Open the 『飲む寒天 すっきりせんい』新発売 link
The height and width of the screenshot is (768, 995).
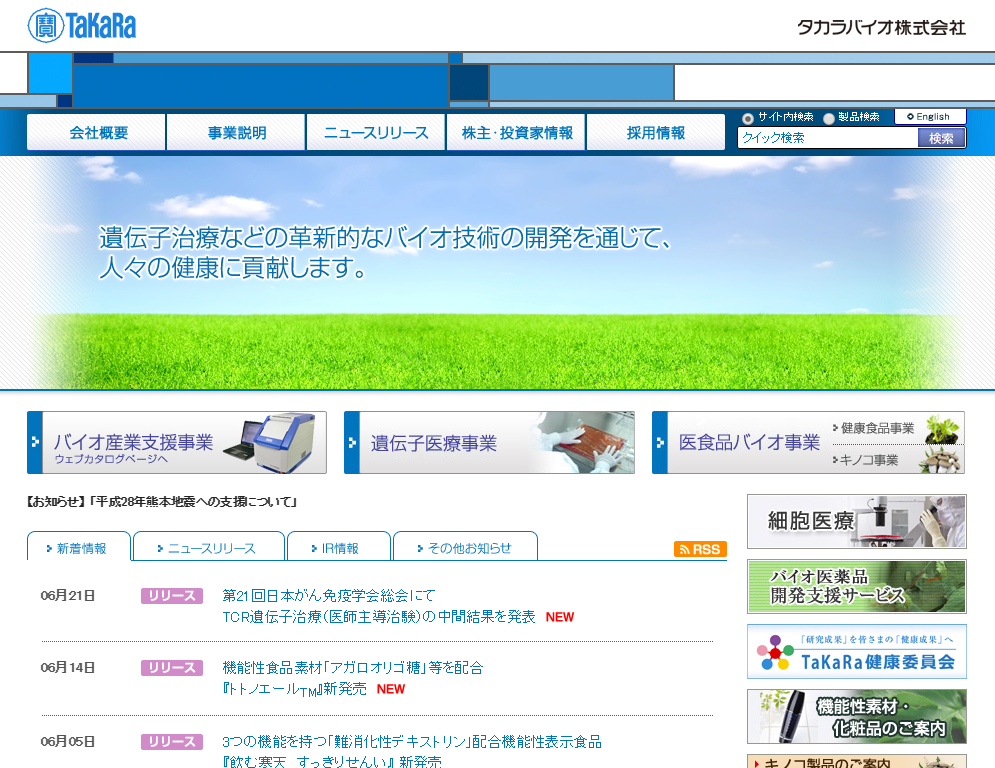[x=332, y=761]
